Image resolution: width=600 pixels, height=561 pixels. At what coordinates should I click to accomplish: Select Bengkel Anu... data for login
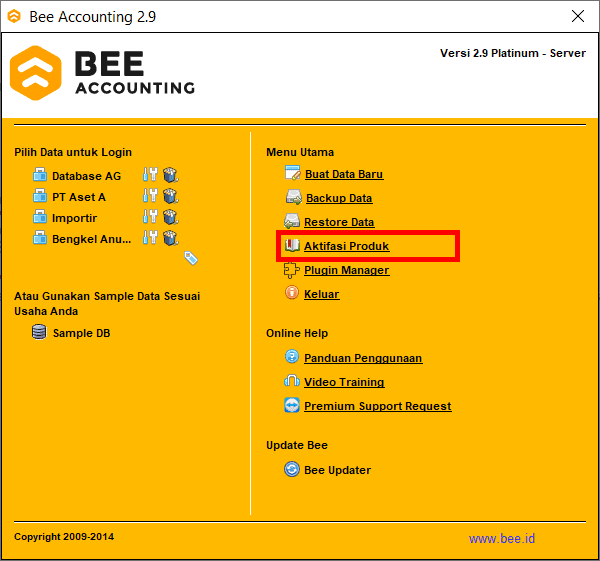point(92,239)
